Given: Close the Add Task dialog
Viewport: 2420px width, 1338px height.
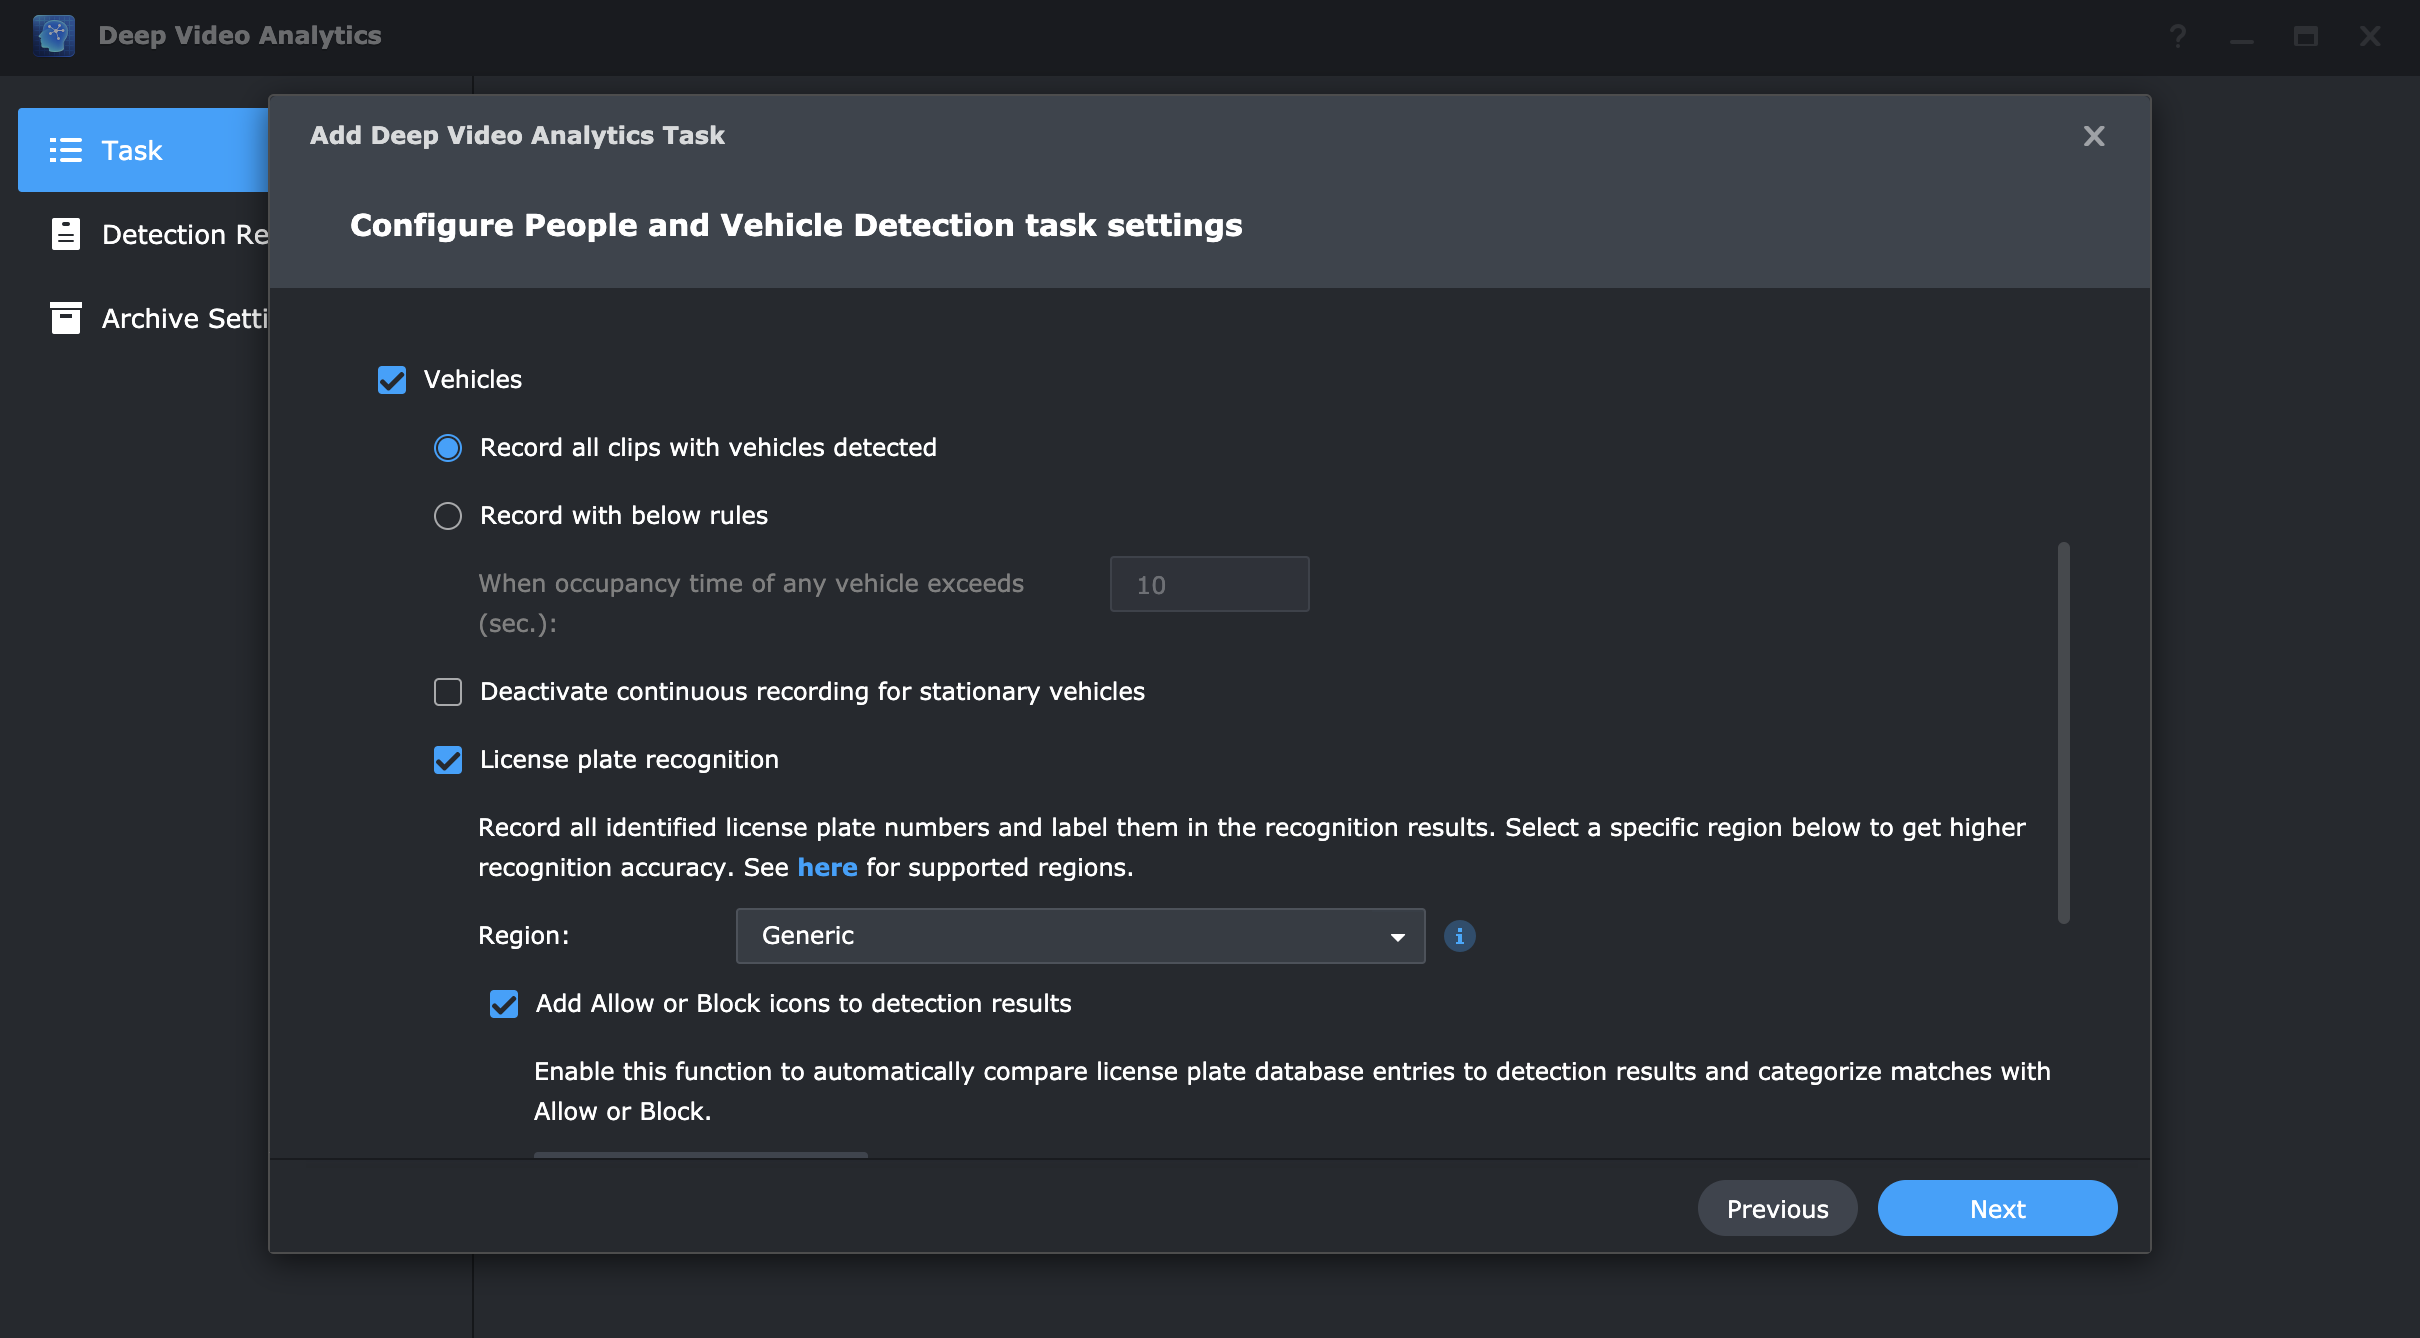Looking at the screenshot, I should [x=2094, y=136].
